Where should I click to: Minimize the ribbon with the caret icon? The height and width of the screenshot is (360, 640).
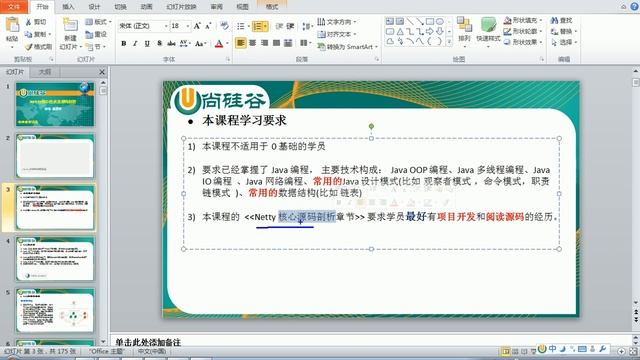[623, 7]
